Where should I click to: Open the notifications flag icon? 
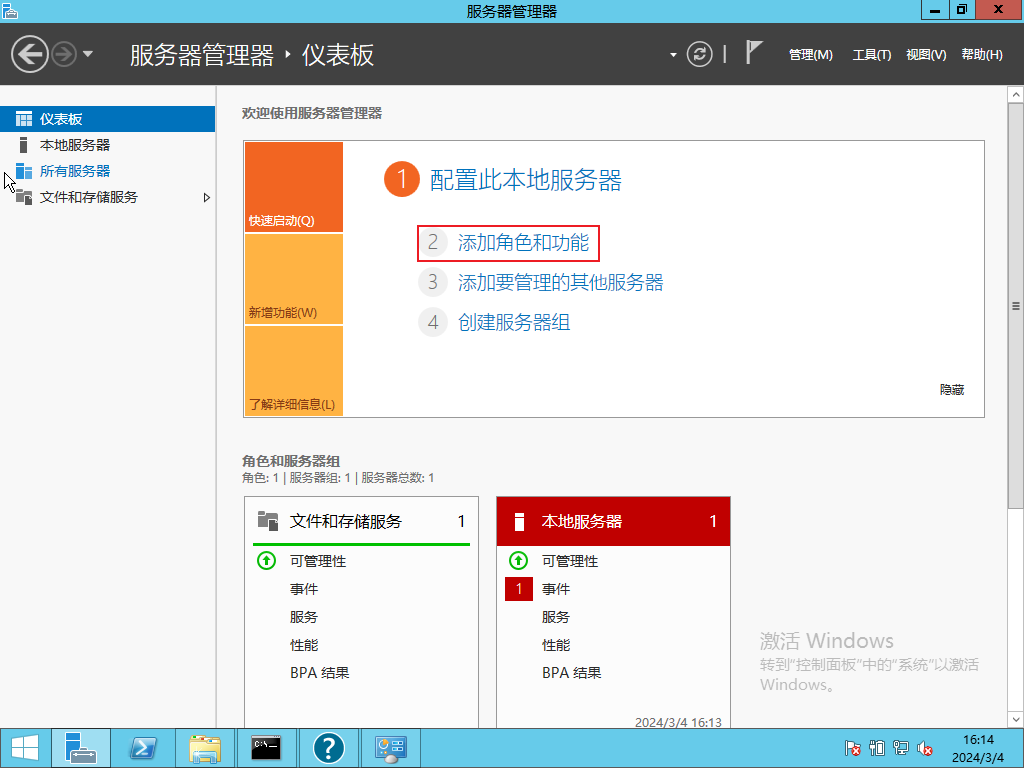tap(754, 53)
